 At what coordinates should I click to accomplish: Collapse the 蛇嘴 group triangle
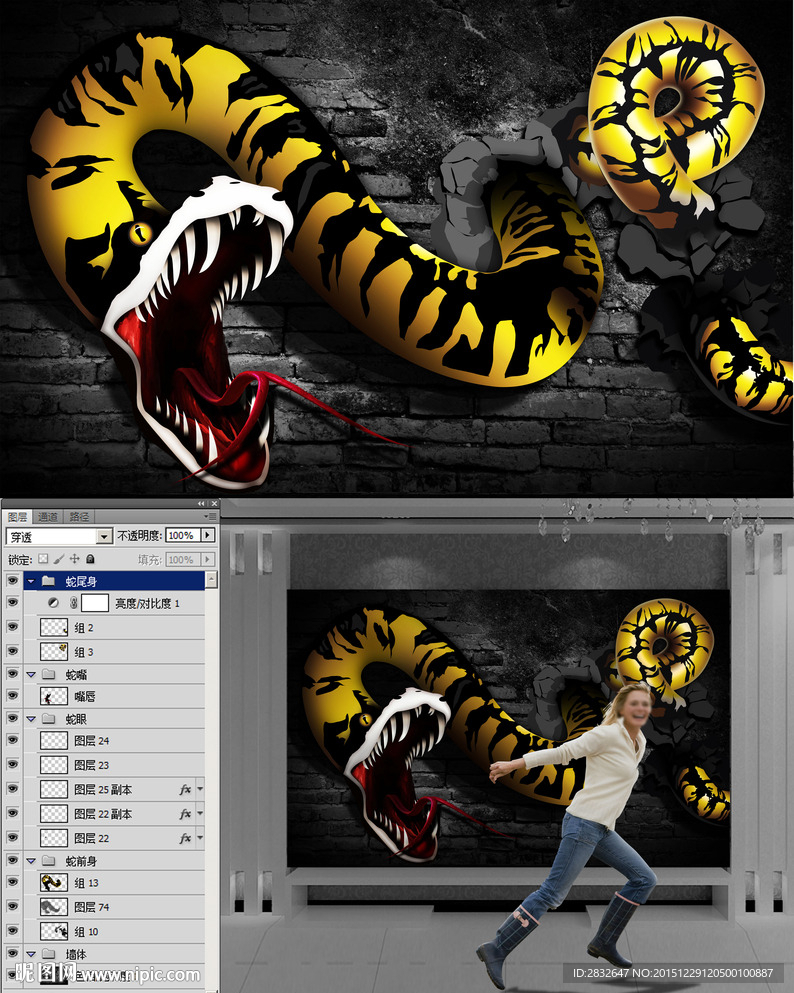(x=30, y=674)
